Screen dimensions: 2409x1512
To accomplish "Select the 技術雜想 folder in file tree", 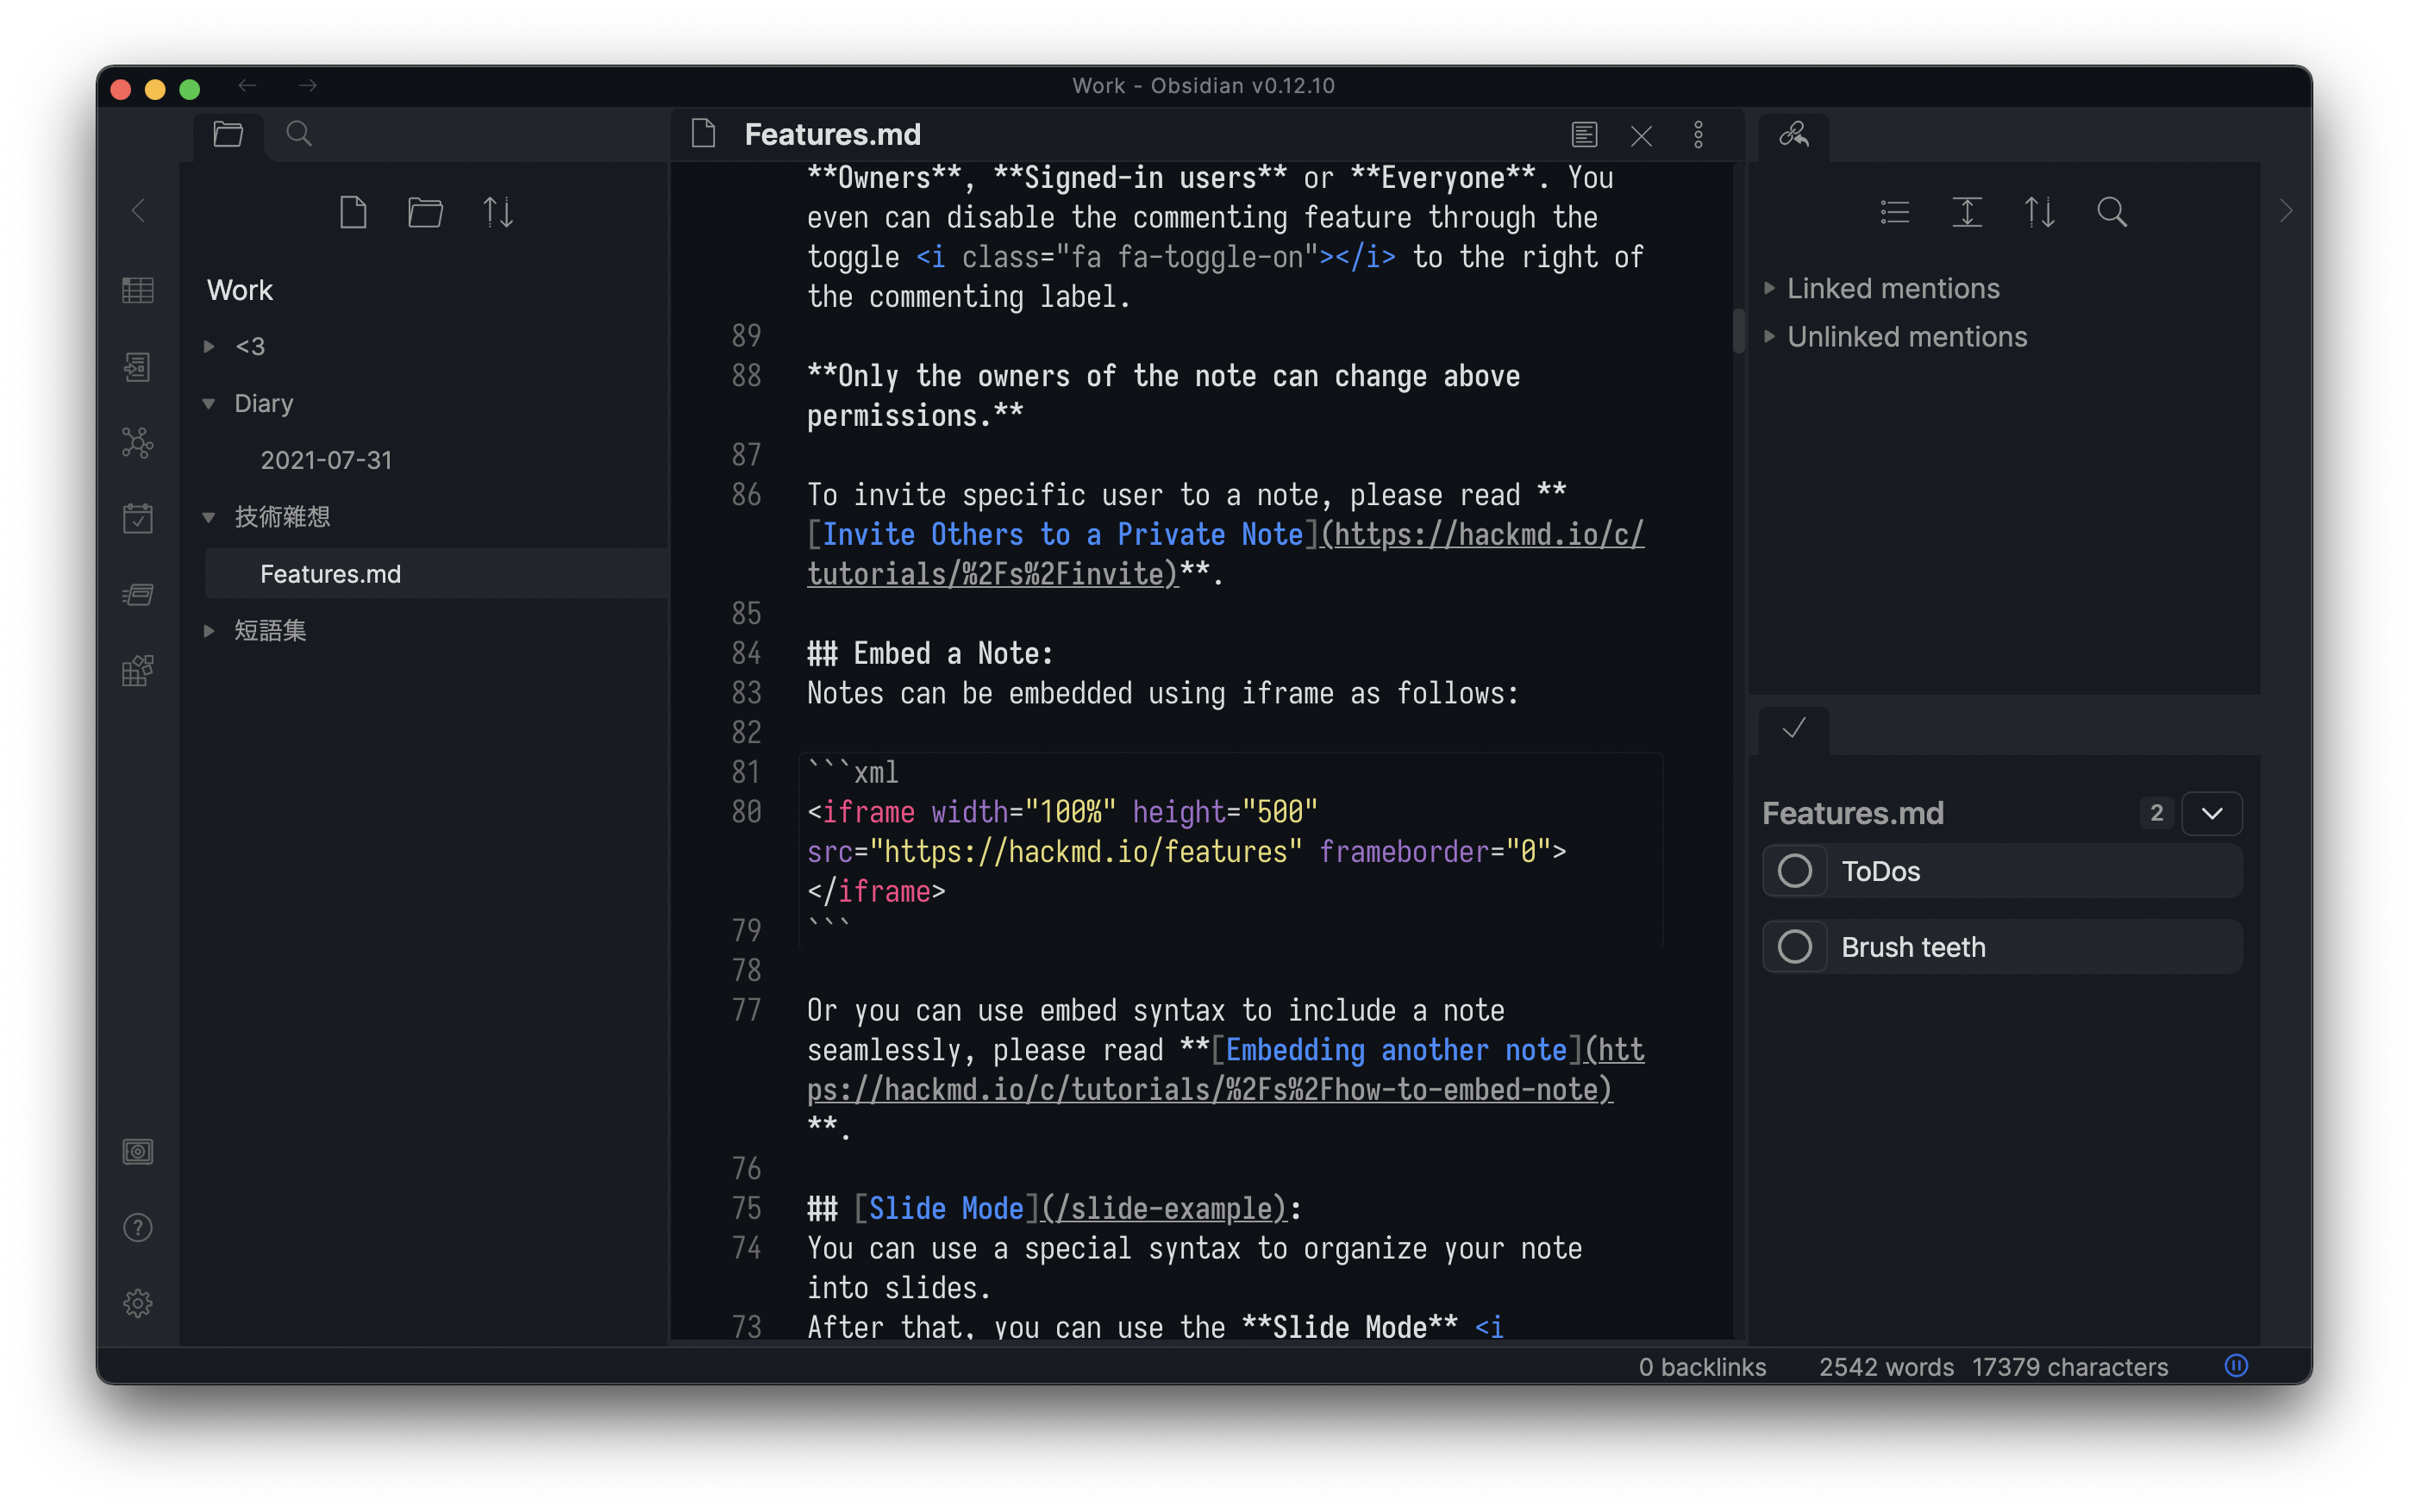I will (x=282, y=517).
